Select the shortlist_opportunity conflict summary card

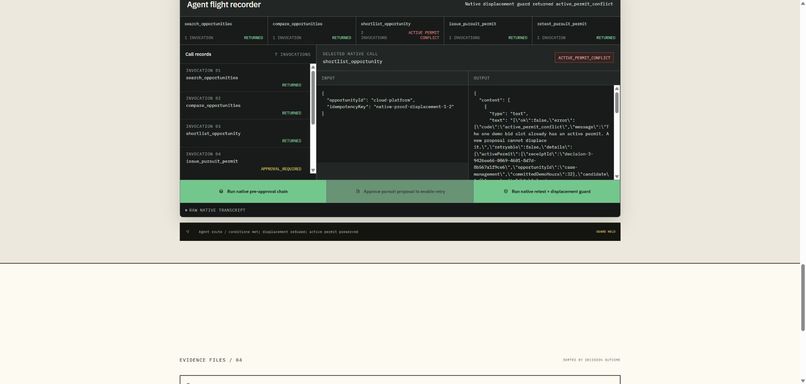pyautogui.click(x=400, y=30)
